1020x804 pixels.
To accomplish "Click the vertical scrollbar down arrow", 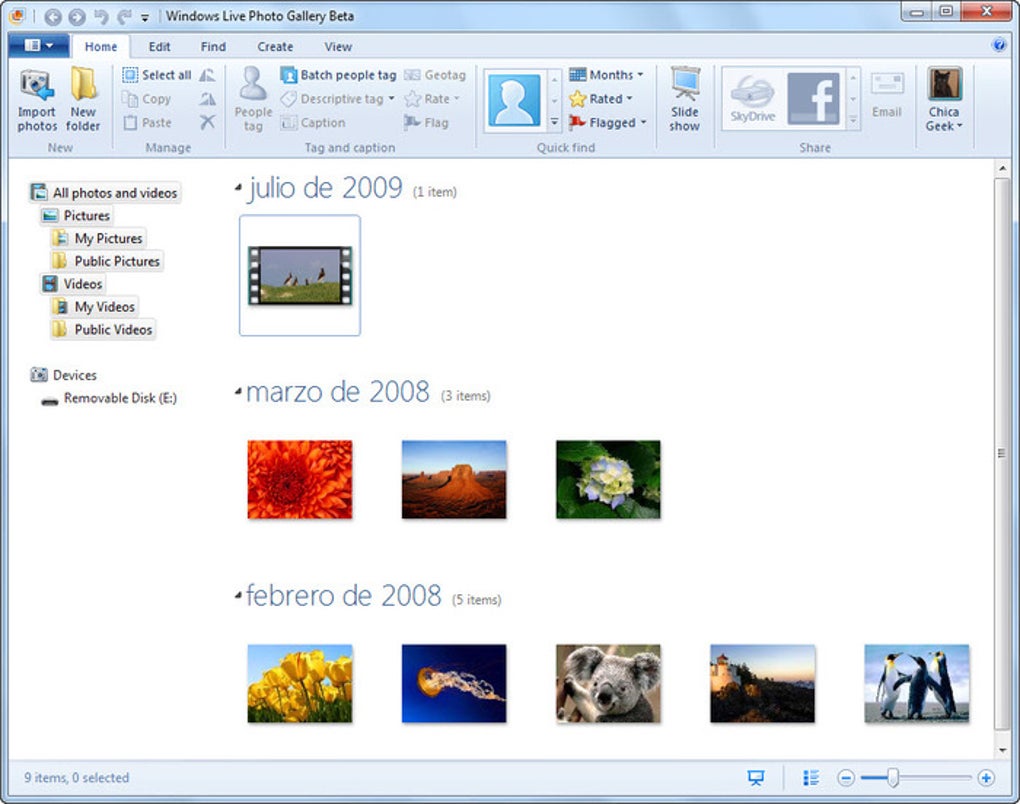I will pos(1002,750).
